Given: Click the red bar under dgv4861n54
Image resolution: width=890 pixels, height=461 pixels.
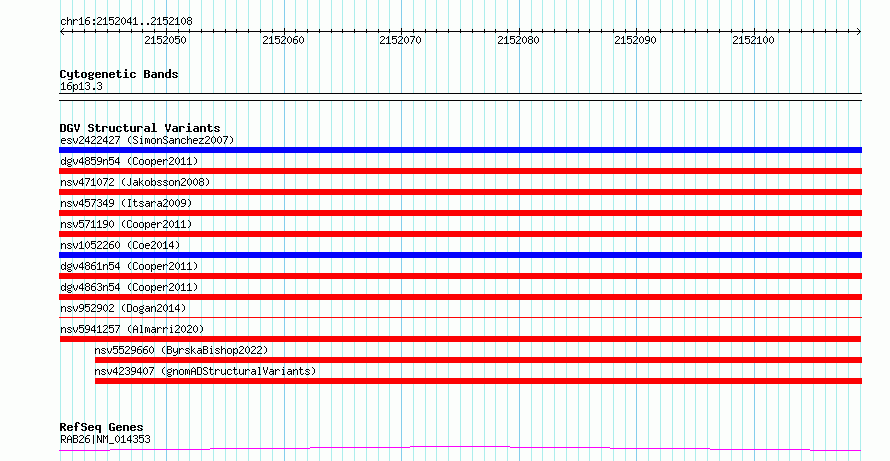Looking at the screenshot, I should [460, 276].
